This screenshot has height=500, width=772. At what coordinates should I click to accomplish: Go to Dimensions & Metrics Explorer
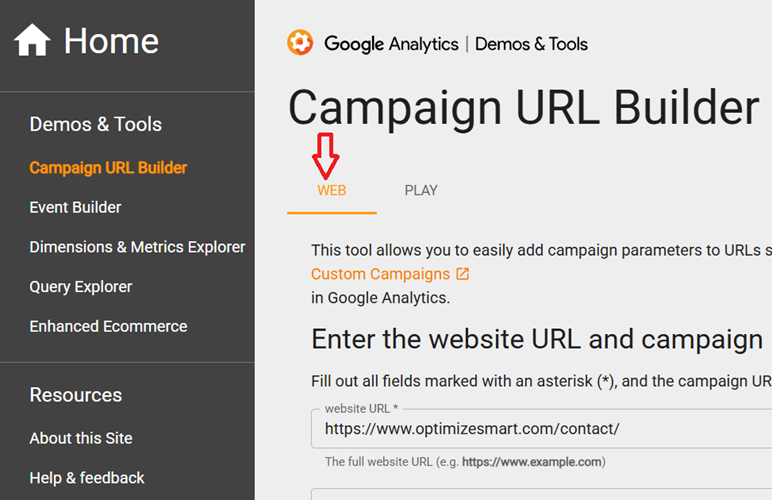point(137,247)
